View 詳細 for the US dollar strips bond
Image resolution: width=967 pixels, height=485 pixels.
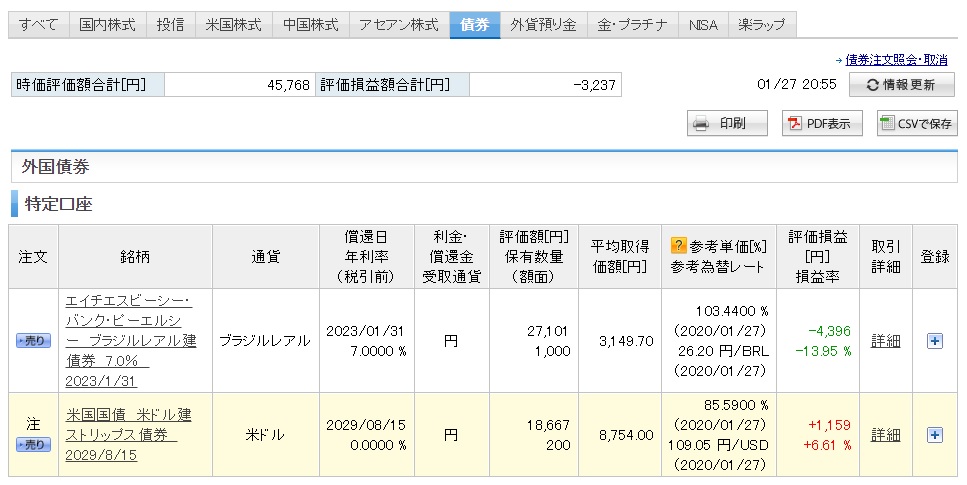(x=886, y=435)
